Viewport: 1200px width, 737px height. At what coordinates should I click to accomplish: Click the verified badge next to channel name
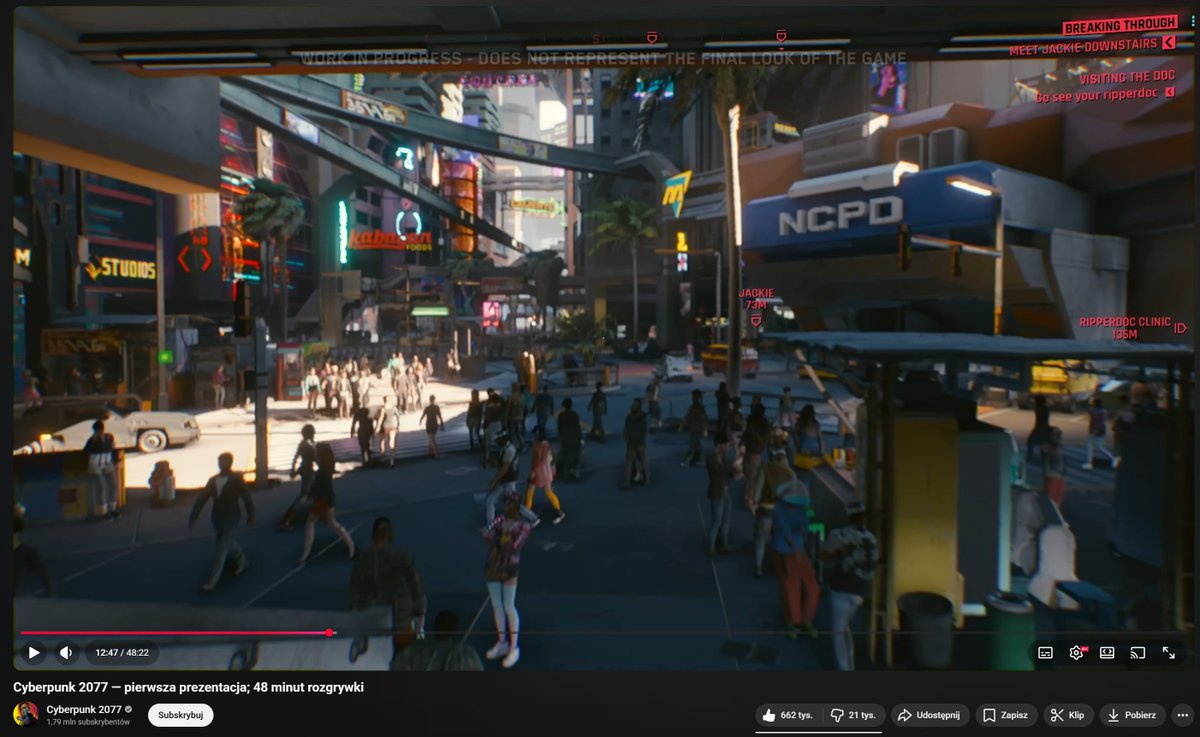click(128, 709)
